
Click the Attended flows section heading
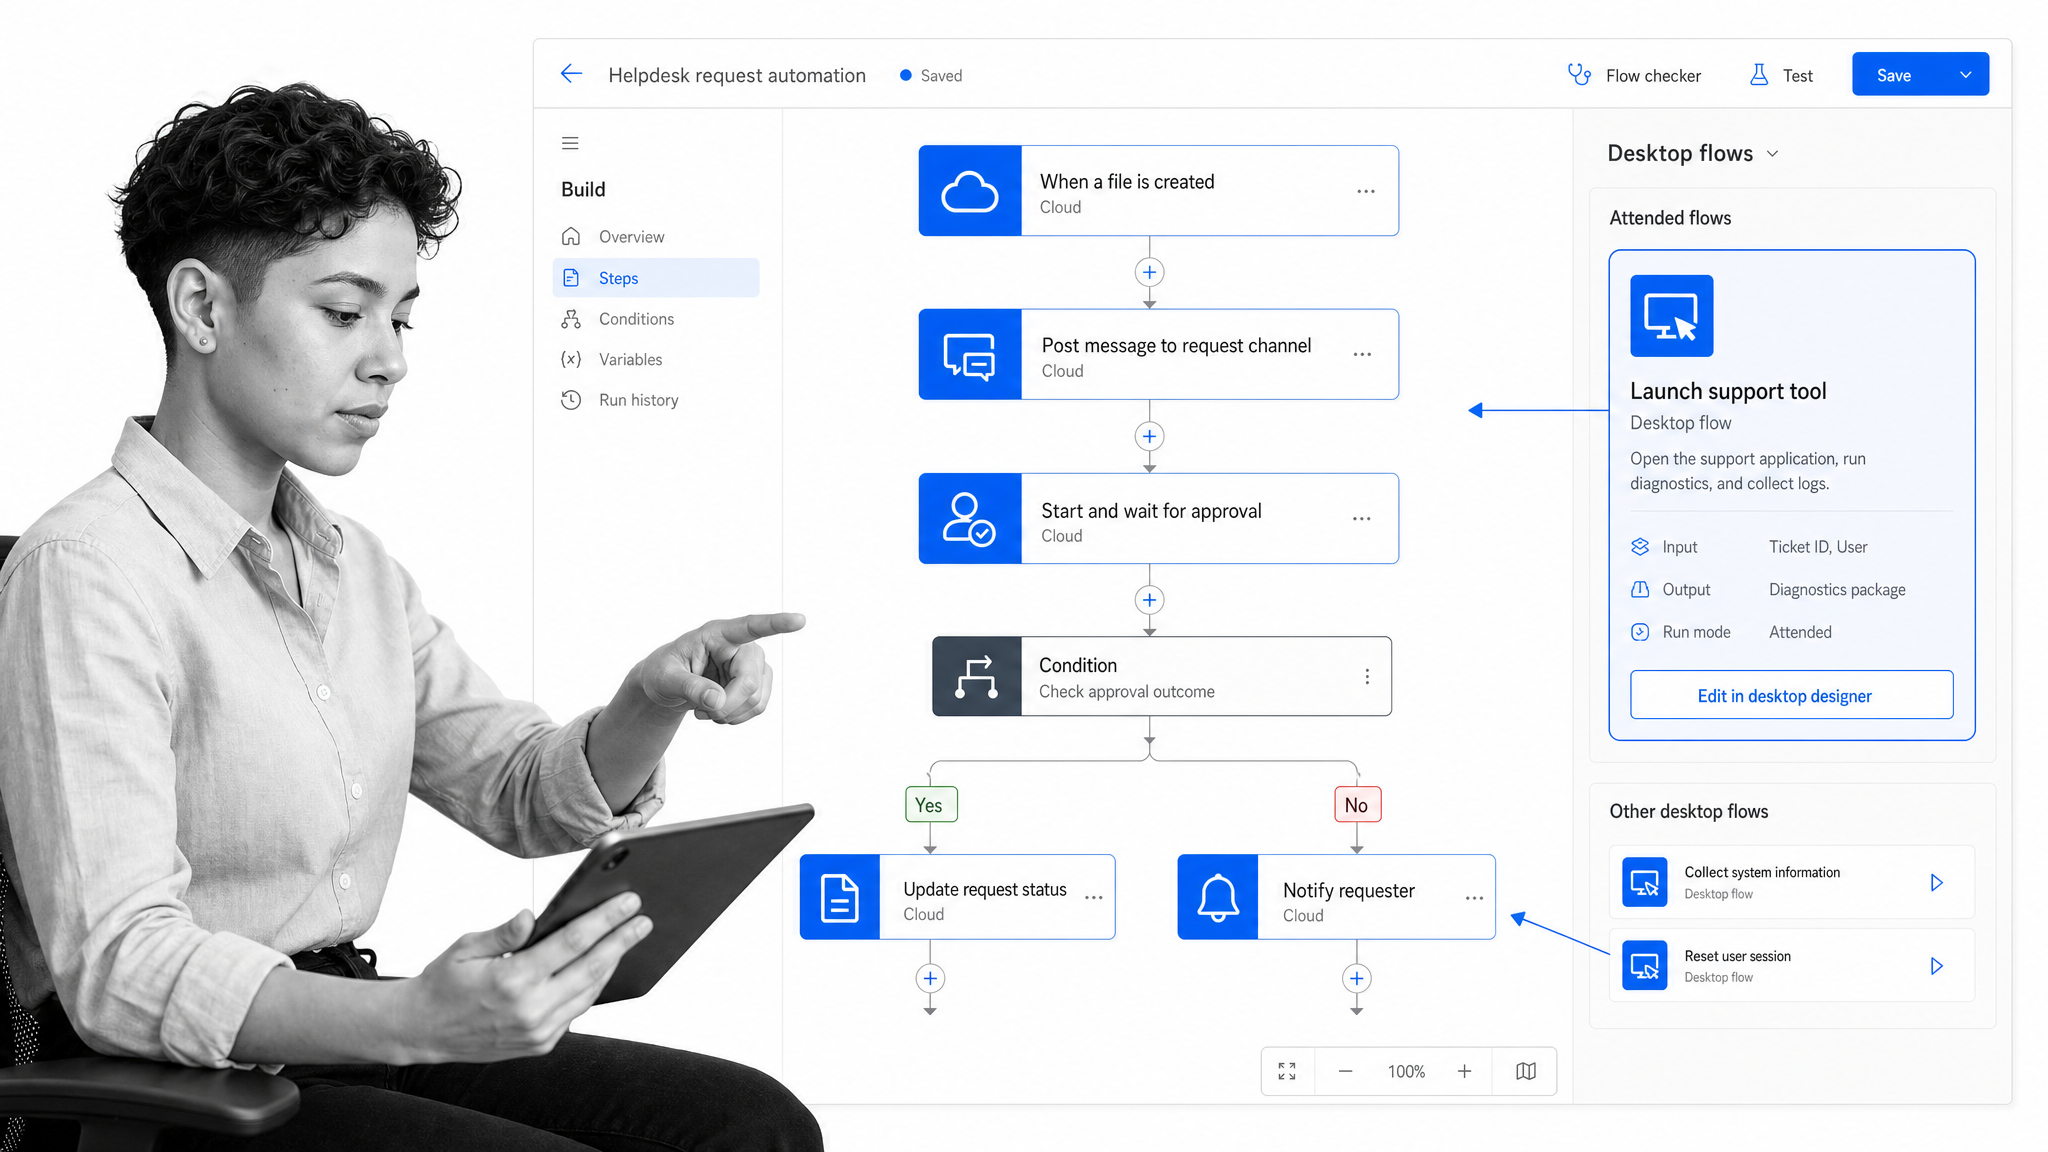pos(1670,218)
